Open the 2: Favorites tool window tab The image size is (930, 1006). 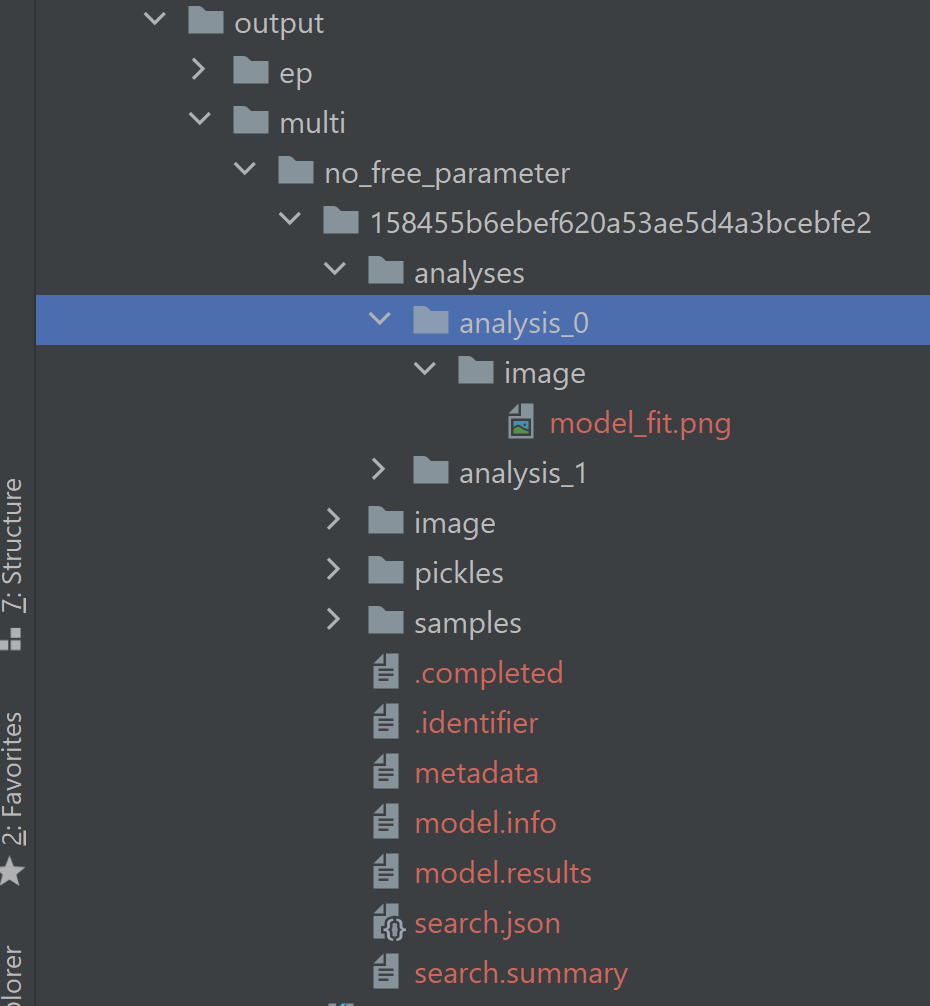[13, 779]
